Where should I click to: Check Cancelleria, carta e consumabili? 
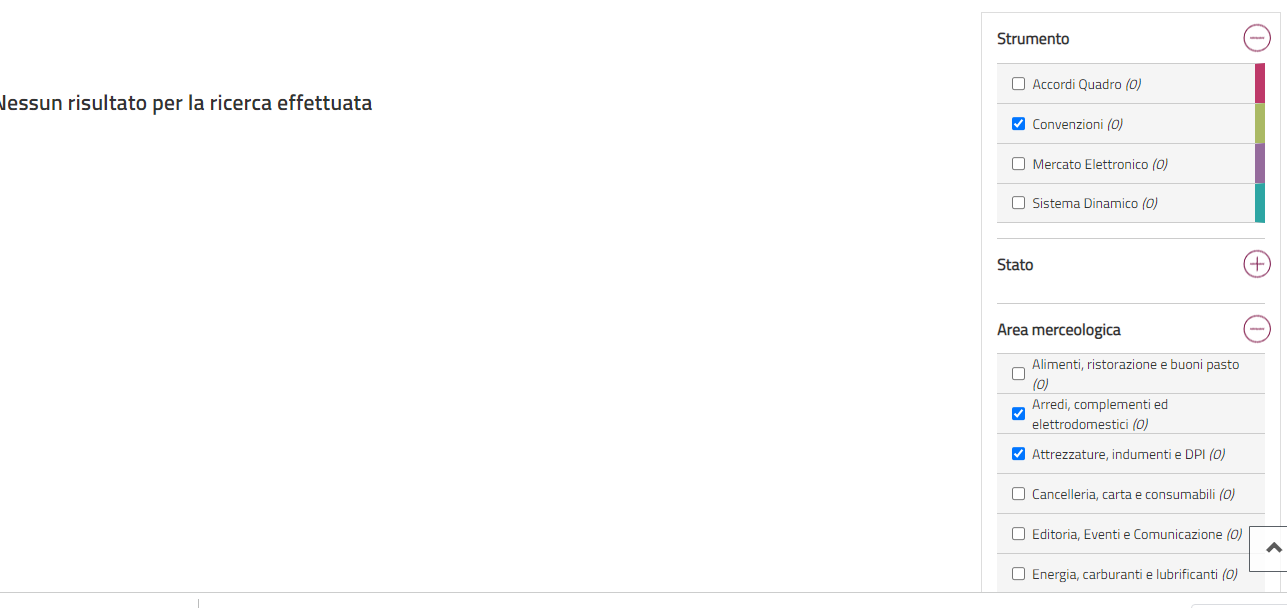pyautogui.click(x=1019, y=494)
